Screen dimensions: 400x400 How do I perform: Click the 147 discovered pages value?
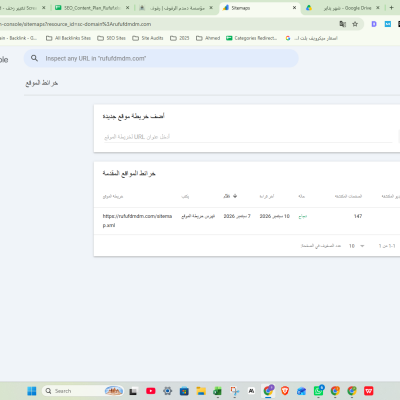(x=358, y=216)
